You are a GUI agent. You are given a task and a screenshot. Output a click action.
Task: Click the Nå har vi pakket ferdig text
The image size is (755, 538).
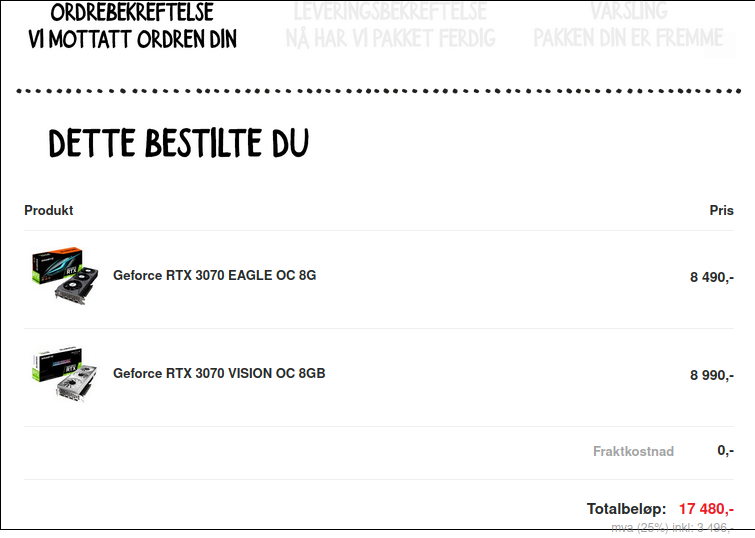pyautogui.click(x=390, y=39)
